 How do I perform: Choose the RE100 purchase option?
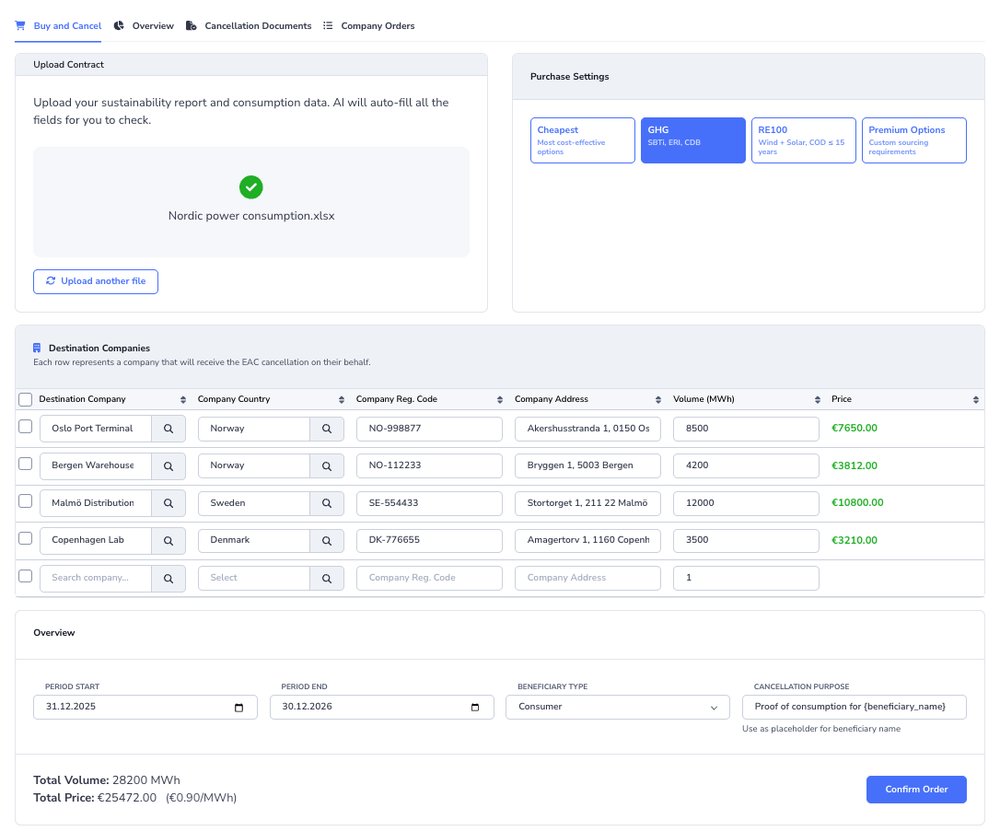pos(804,140)
